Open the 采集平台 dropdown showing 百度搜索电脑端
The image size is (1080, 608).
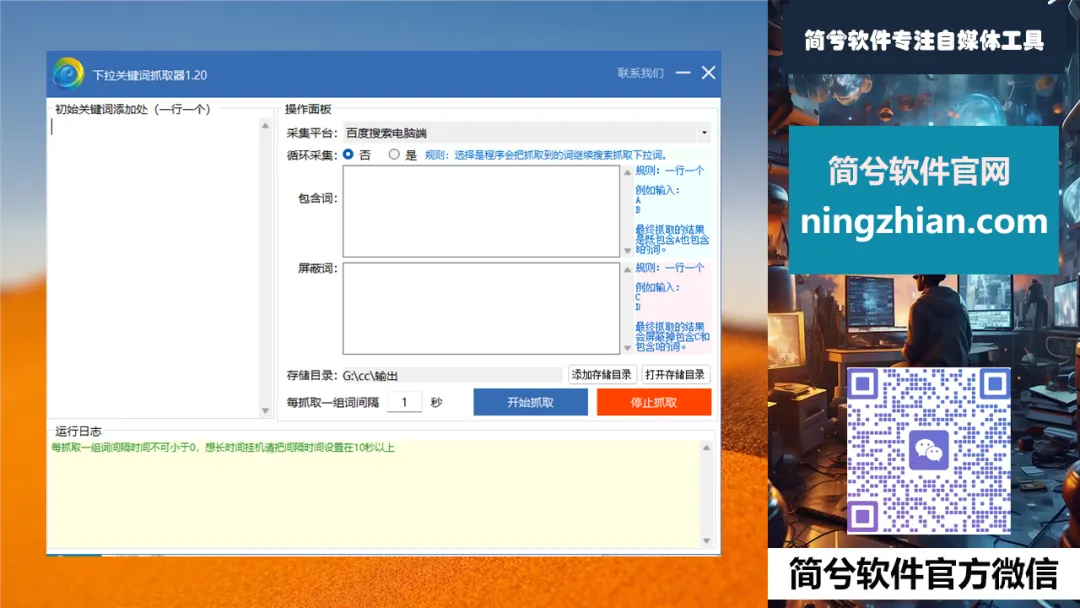pyautogui.click(x=527, y=132)
